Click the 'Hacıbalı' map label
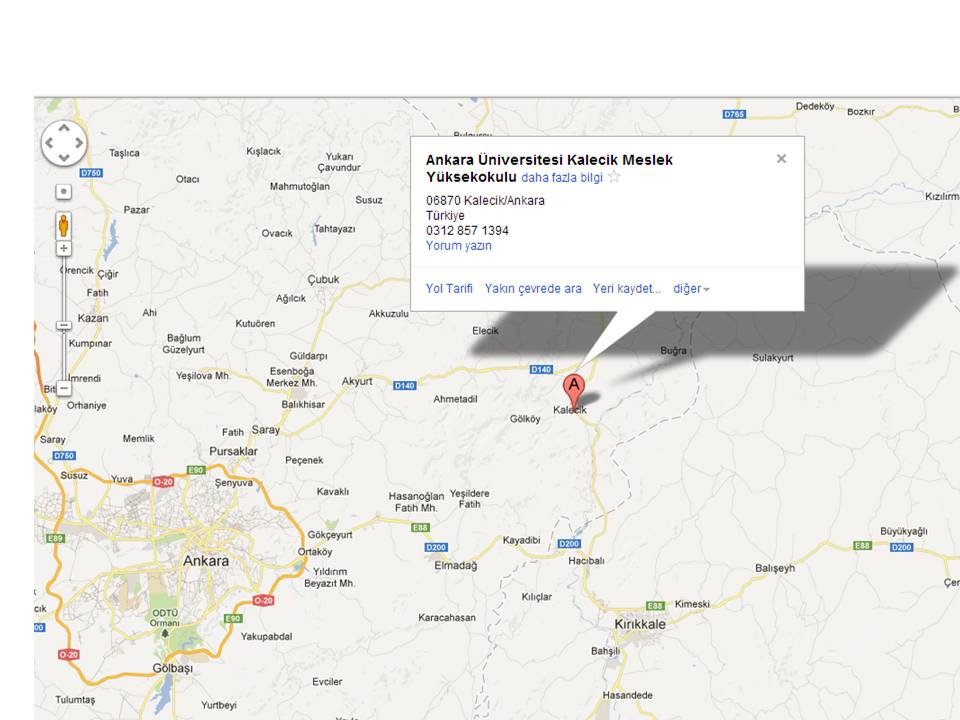 point(586,561)
